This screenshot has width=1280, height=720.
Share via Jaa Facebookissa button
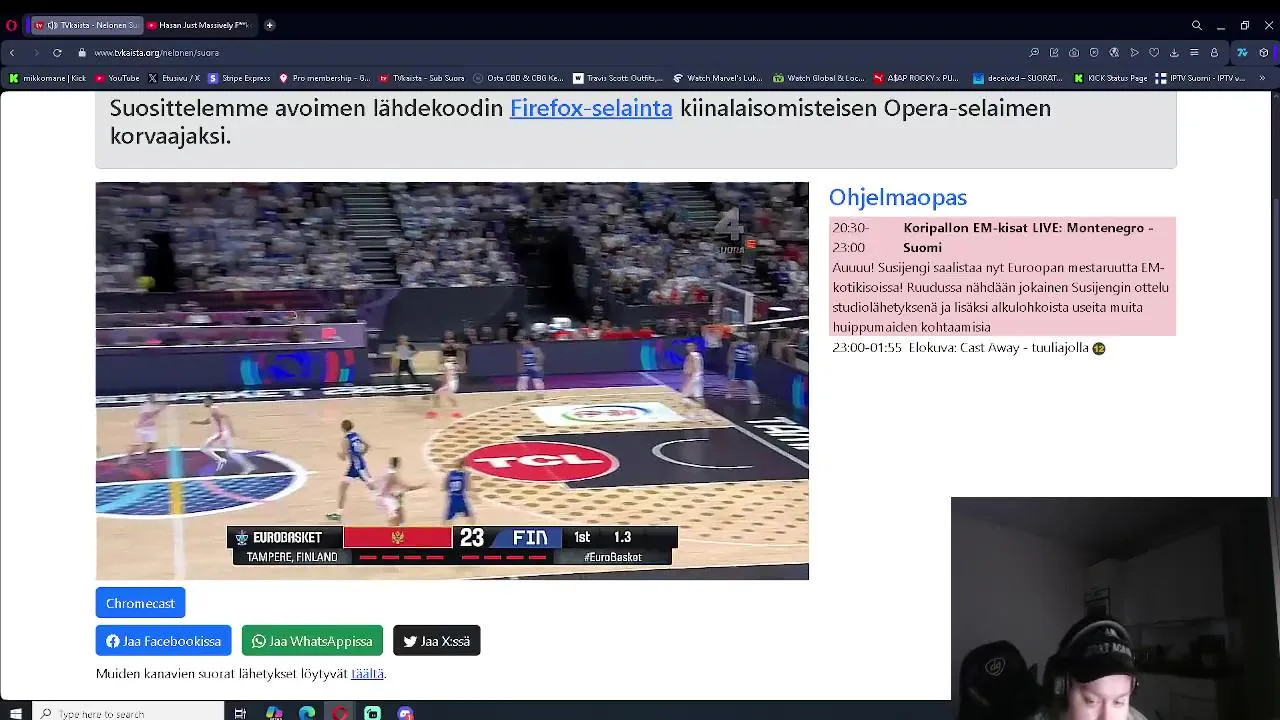pos(163,641)
